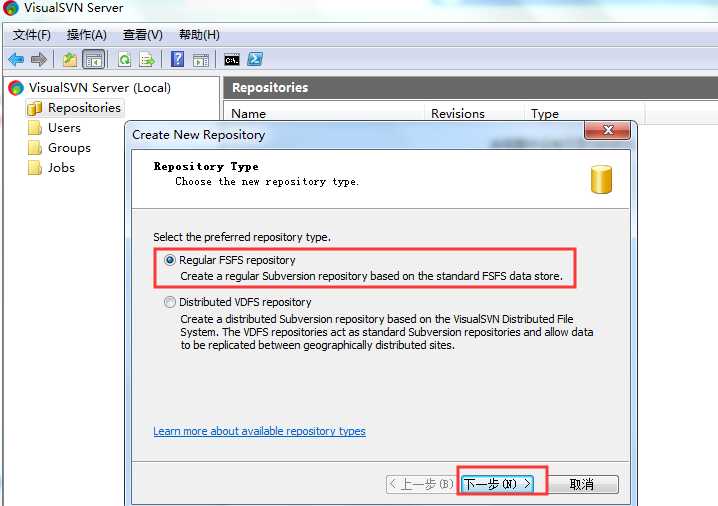The image size is (718, 506).
Task: Click the Up one level folder icon
Action: click(x=70, y=59)
